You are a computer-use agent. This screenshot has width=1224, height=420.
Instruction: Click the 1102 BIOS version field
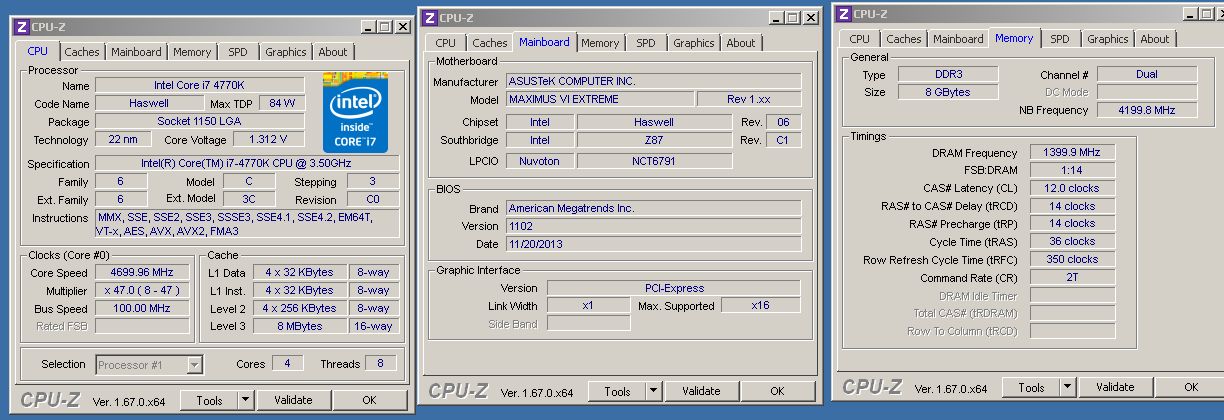(x=653, y=226)
